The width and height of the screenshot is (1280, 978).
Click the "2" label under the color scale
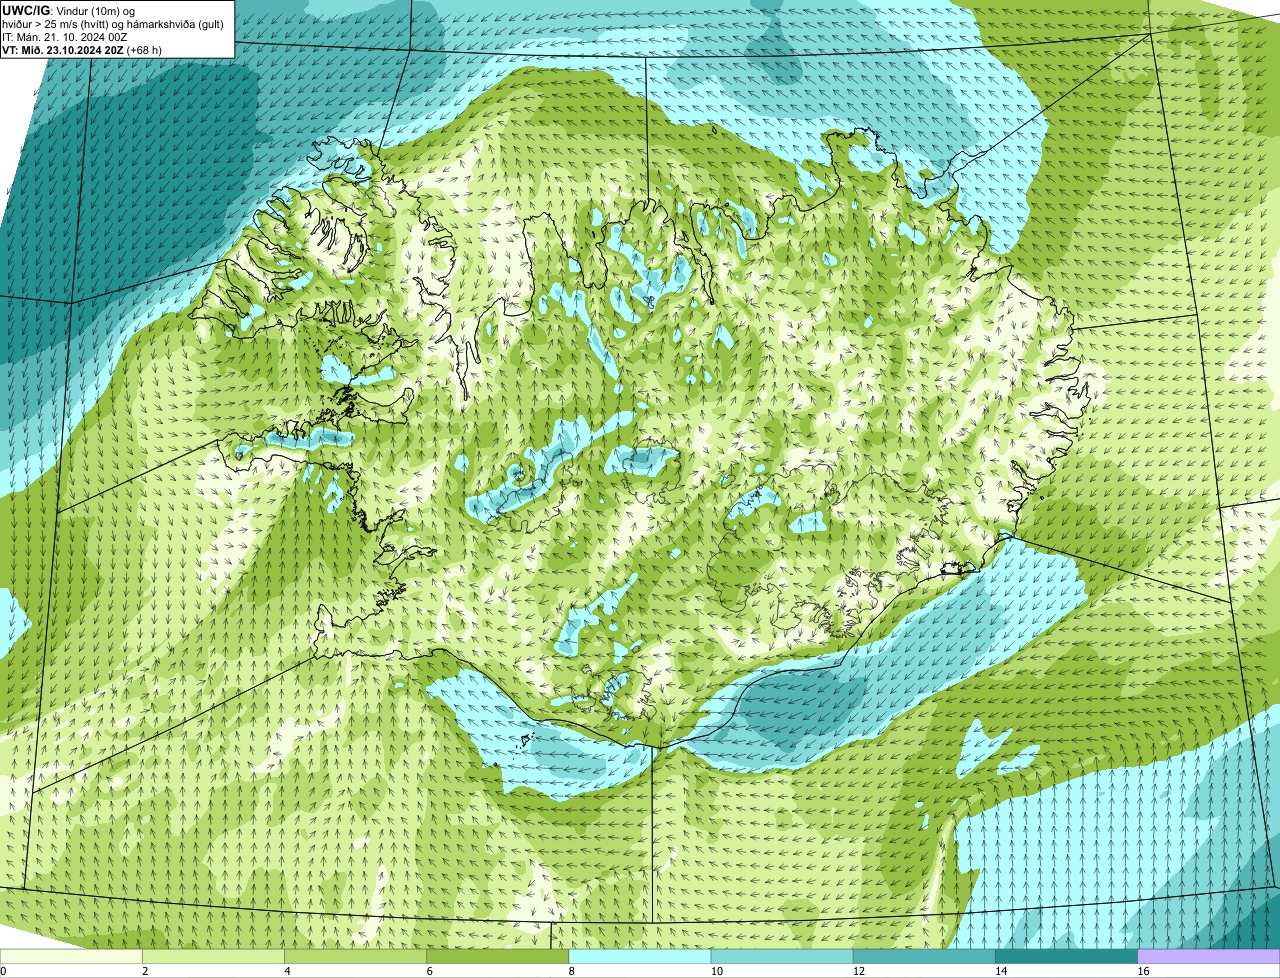tap(145, 971)
